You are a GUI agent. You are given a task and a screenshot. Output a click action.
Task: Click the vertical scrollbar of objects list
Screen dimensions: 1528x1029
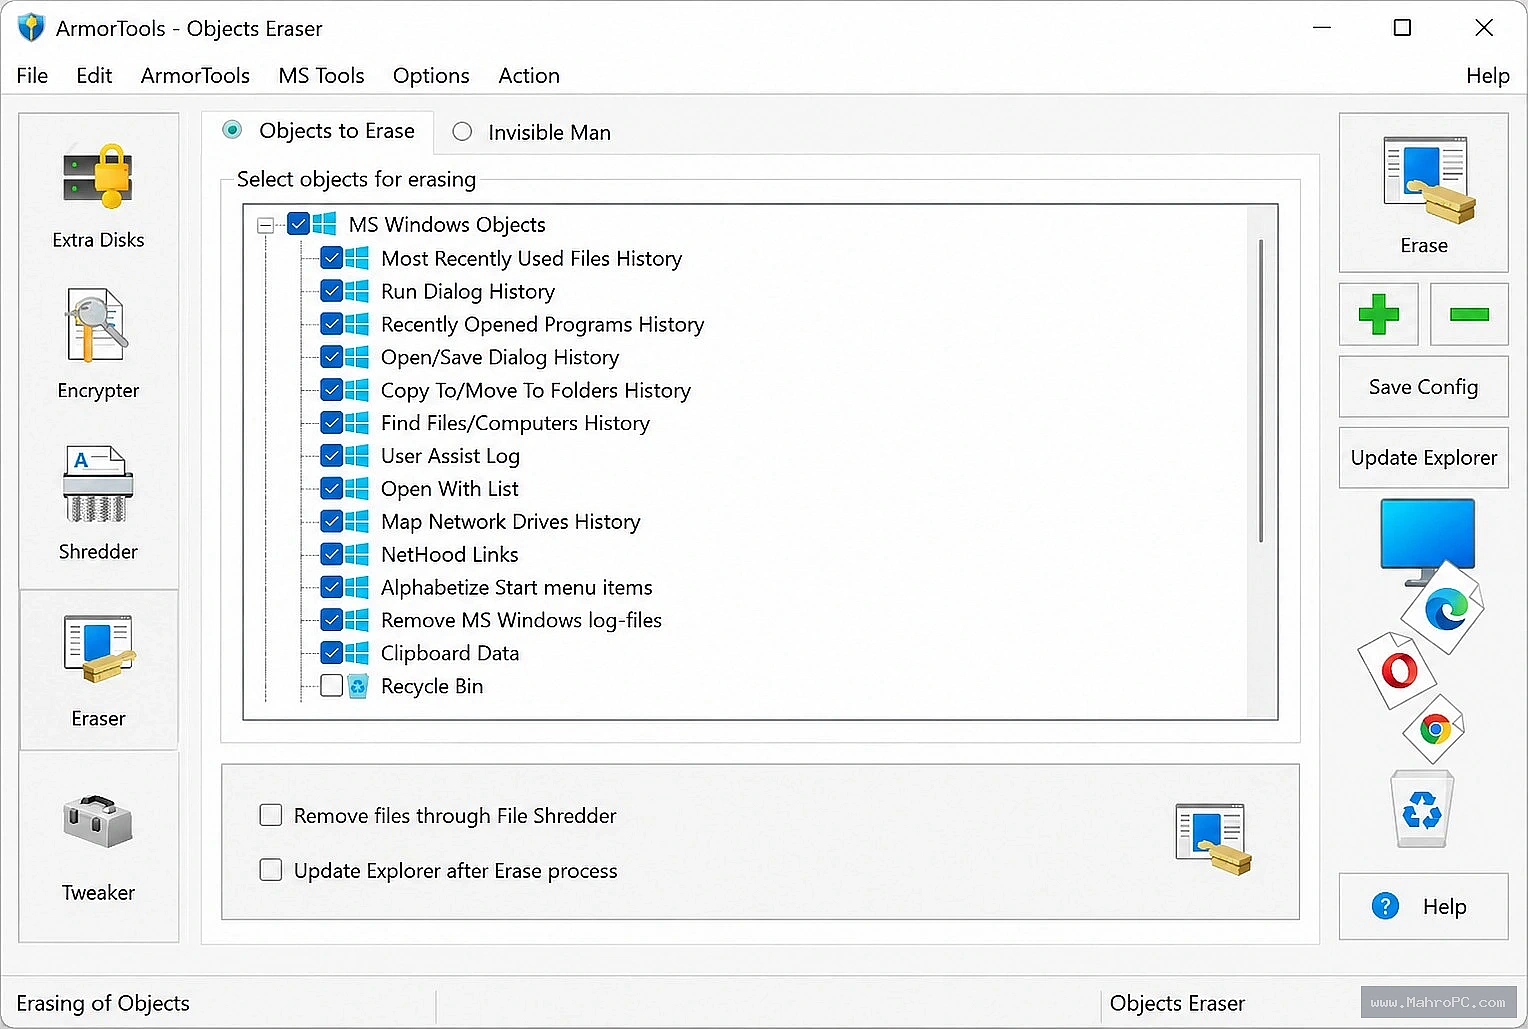pyautogui.click(x=1261, y=390)
